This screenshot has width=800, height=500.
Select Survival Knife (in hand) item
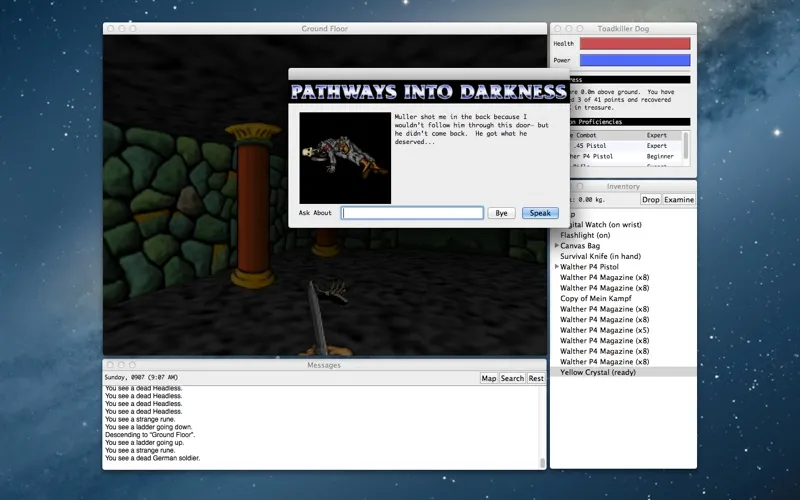tap(599, 256)
